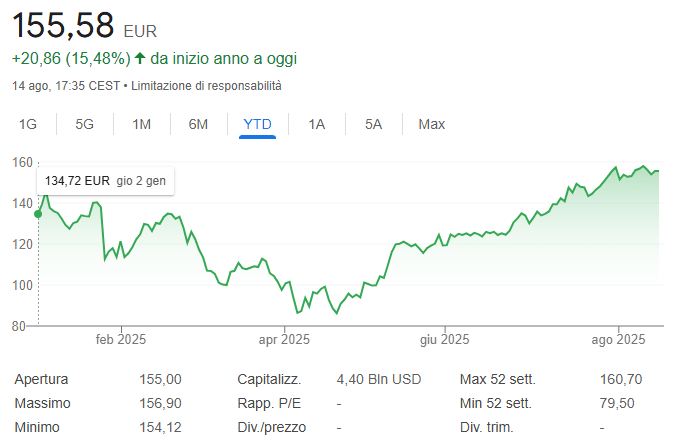Switch chart to 1A range
This screenshot has height=447, width=673.
[317, 124]
